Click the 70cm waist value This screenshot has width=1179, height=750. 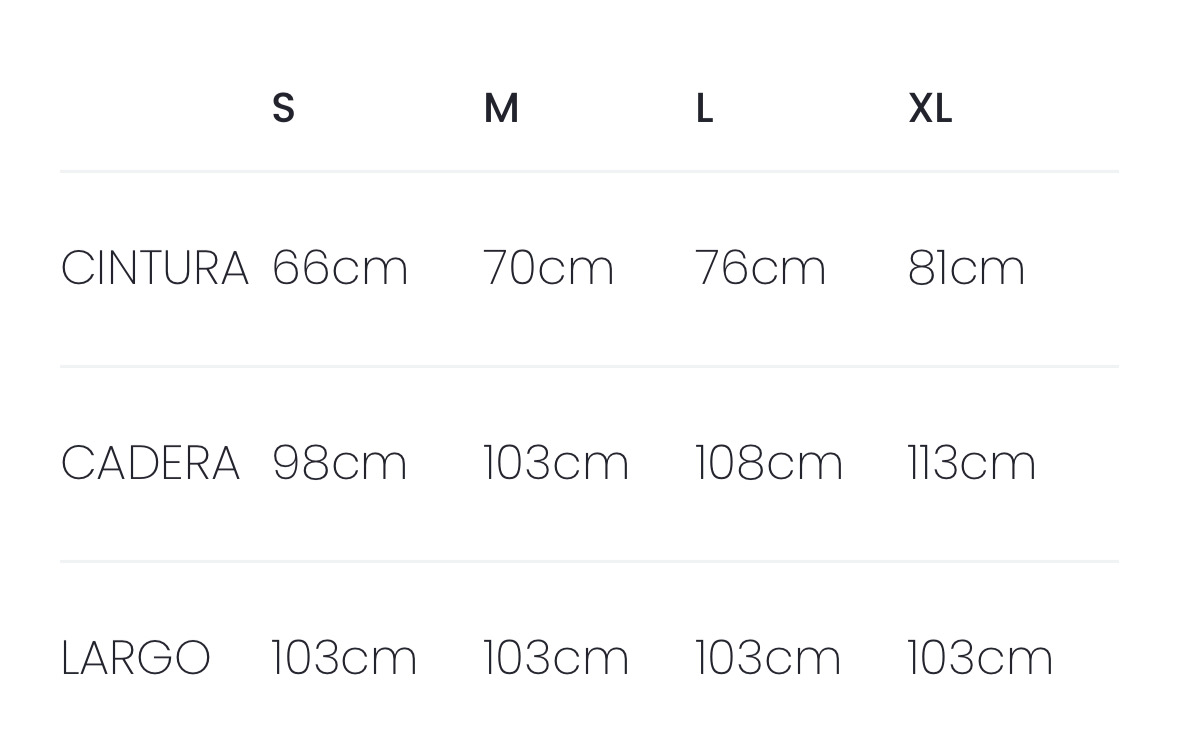pos(548,268)
